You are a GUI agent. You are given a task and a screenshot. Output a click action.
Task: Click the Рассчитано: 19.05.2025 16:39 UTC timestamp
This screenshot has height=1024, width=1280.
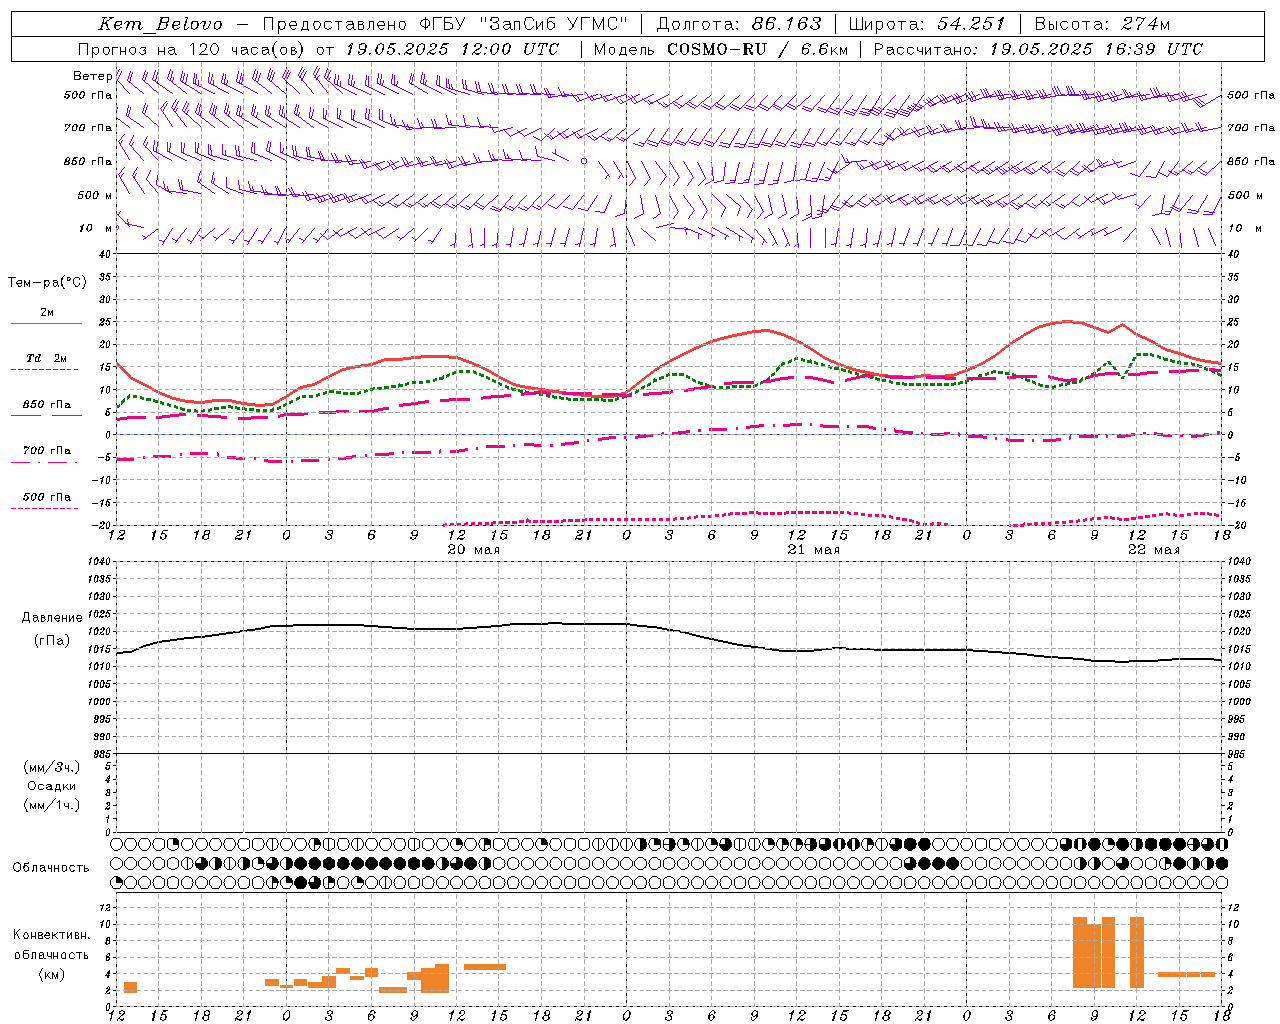click(1038, 49)
